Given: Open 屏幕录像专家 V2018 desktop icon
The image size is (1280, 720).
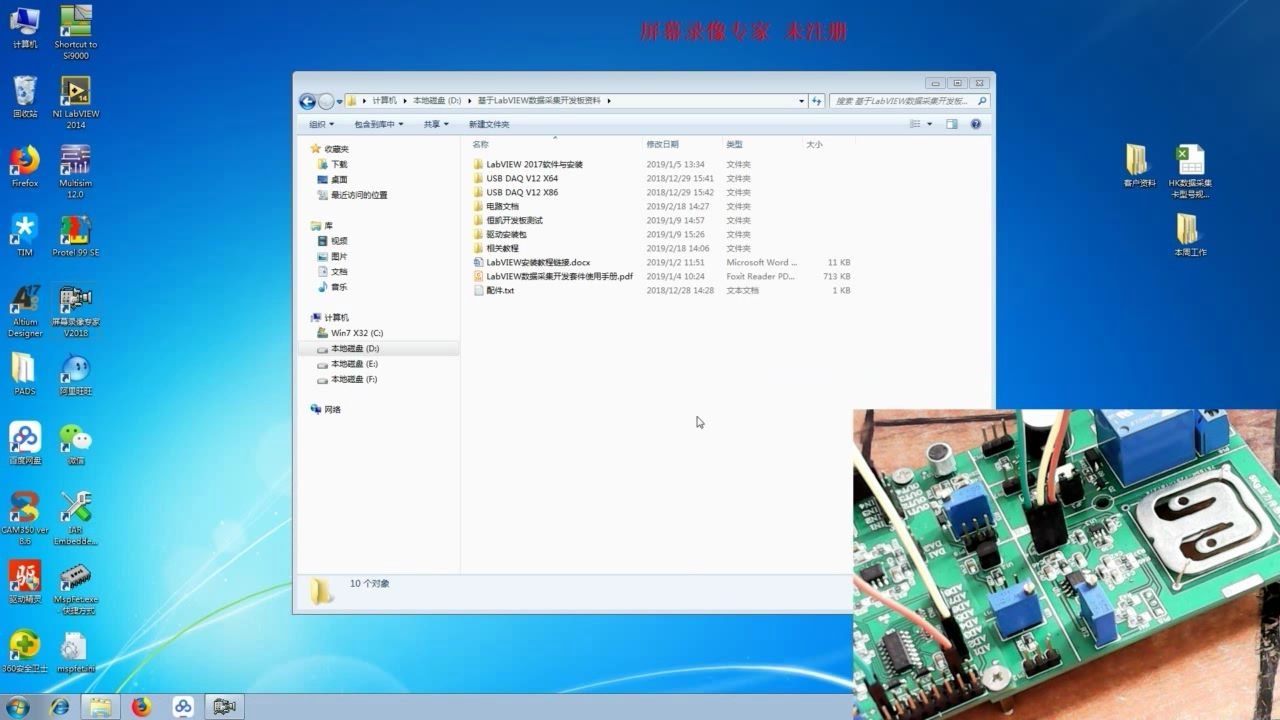Looking at the screenshot, I should [x=76, y=311].
